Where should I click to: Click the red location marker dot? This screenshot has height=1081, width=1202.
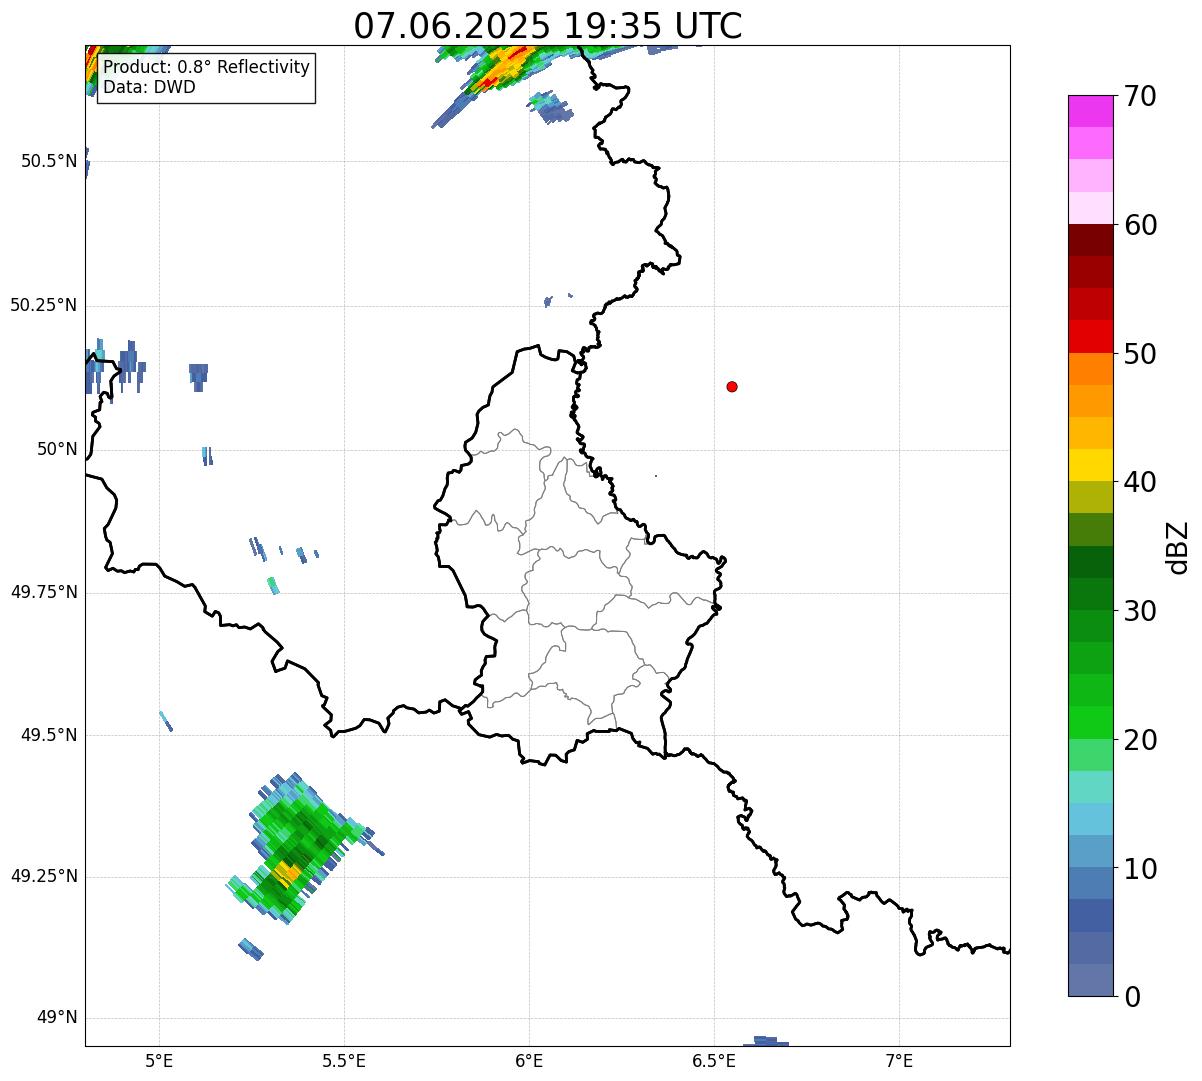tap(732, 386)
